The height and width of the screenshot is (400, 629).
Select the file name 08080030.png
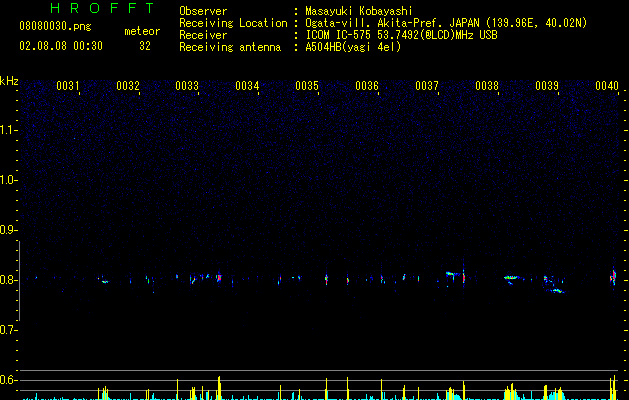point(55,27)
